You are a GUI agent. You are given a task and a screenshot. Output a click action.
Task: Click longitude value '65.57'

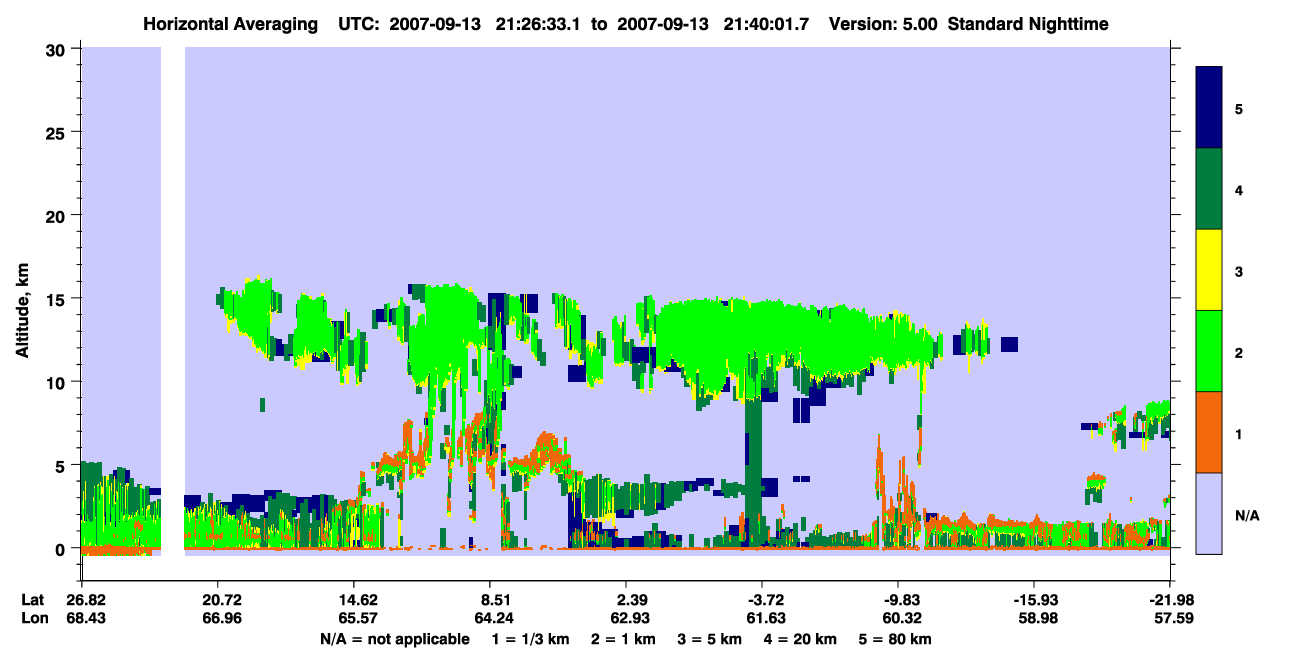359,618
